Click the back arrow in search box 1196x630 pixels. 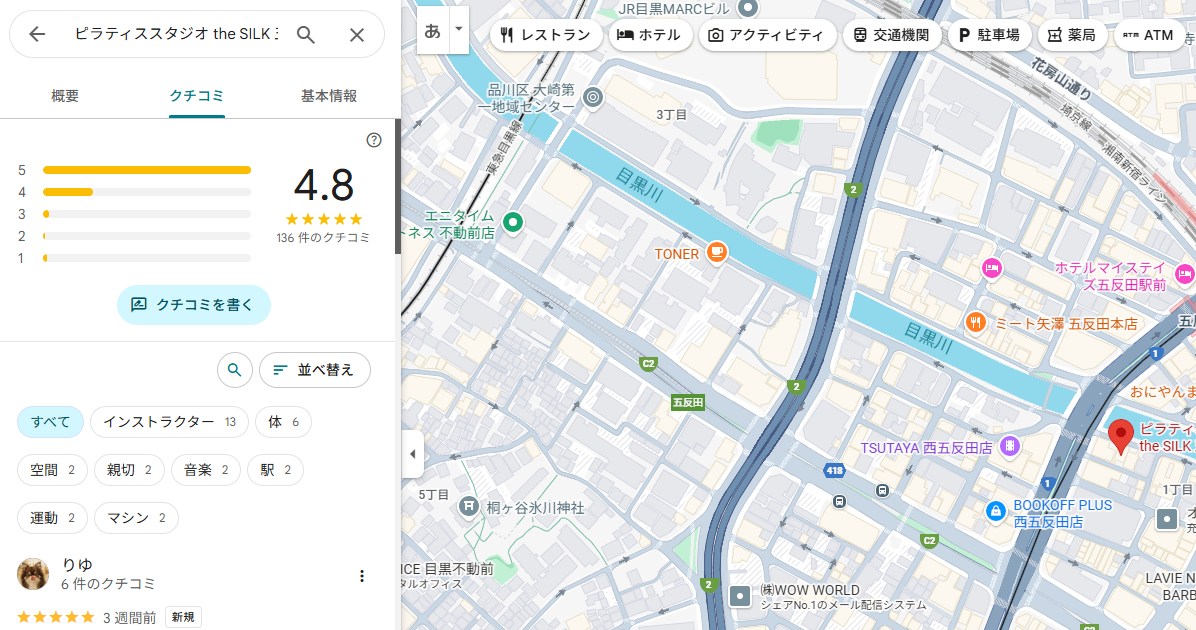(37, 35)
